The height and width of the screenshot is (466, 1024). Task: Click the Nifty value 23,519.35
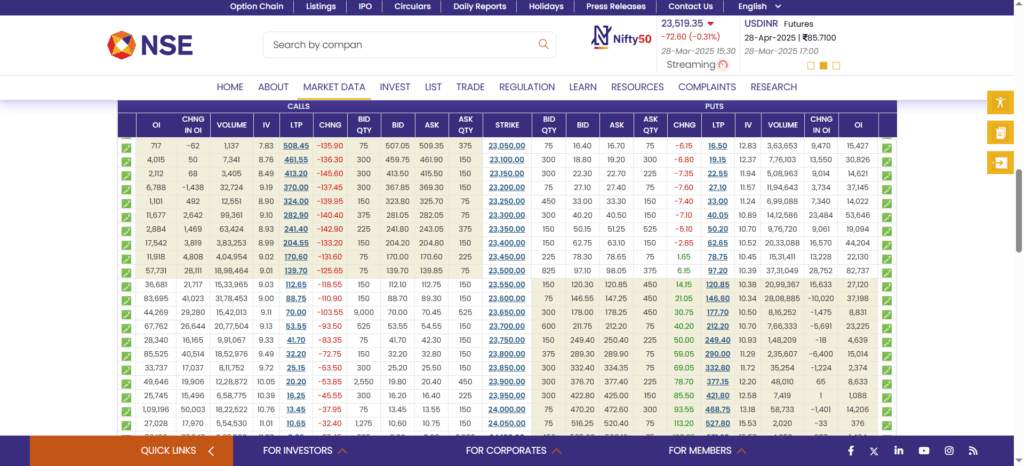tap(682, 23)
